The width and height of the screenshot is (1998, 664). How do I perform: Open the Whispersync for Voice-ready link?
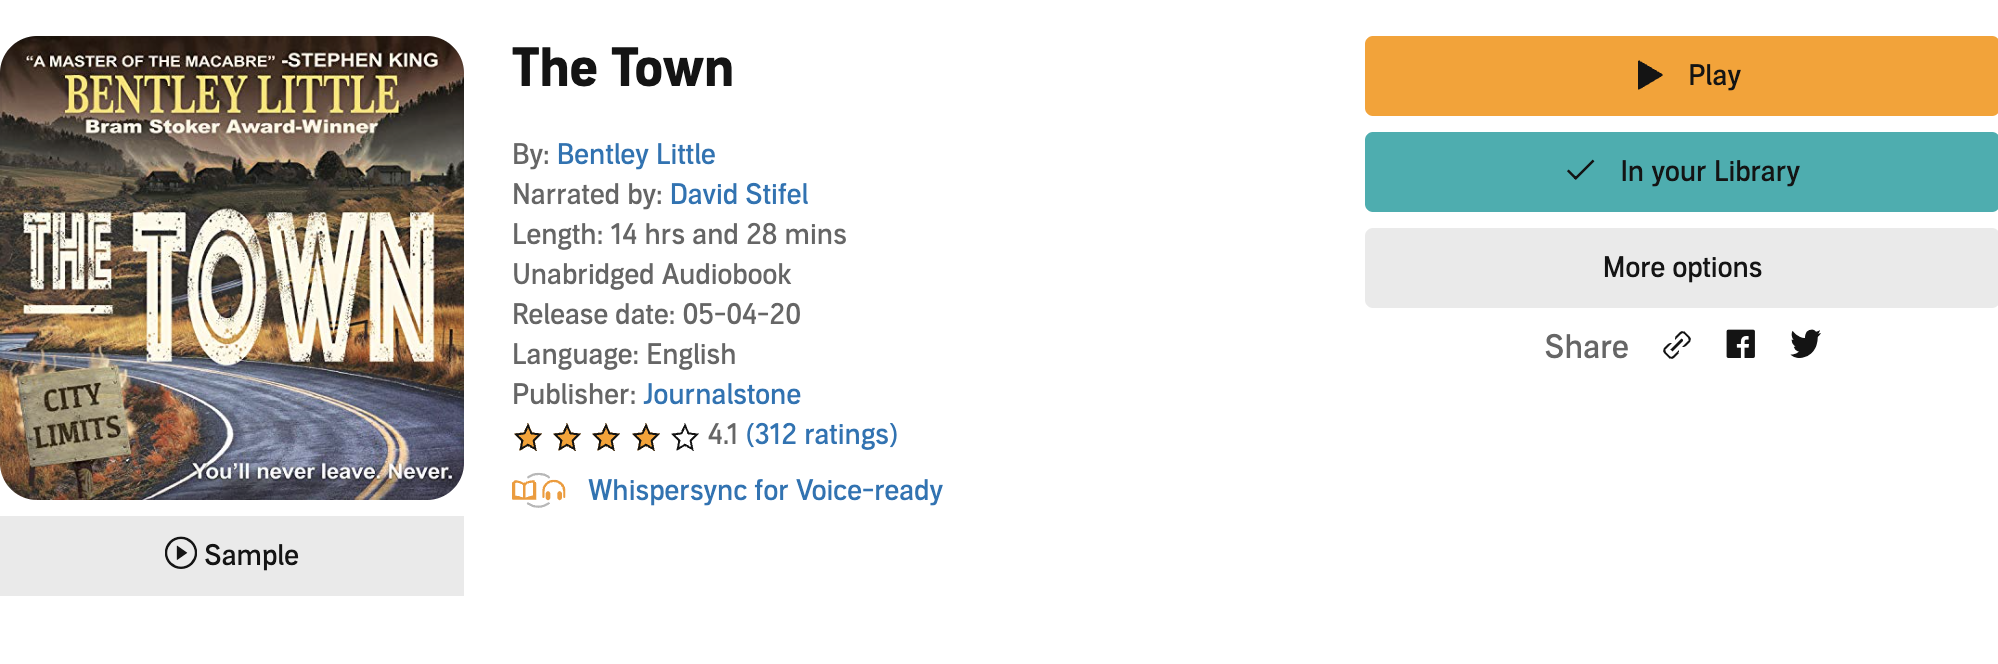coord(765,490)
